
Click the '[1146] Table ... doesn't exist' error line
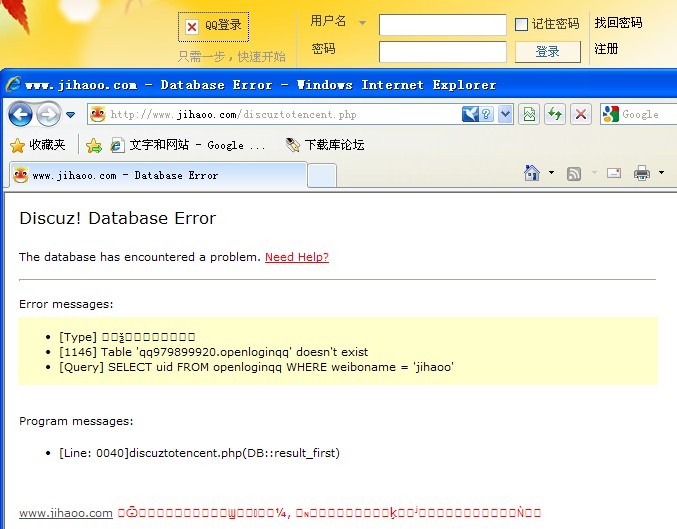pyautogui.click(x=214, y=352)
